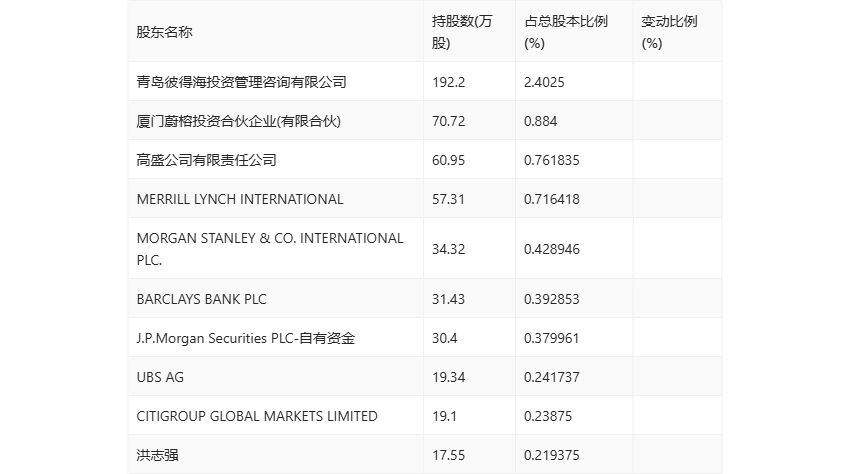Select the UBS AG shareholder cell
Image resolution: width=850 pixels, height=474 pixels.
click(160, 377)
